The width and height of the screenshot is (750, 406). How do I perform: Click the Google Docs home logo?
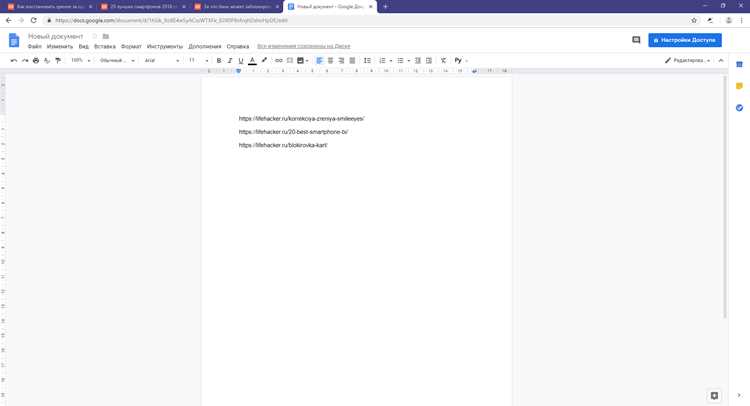(x=14, y=40)
